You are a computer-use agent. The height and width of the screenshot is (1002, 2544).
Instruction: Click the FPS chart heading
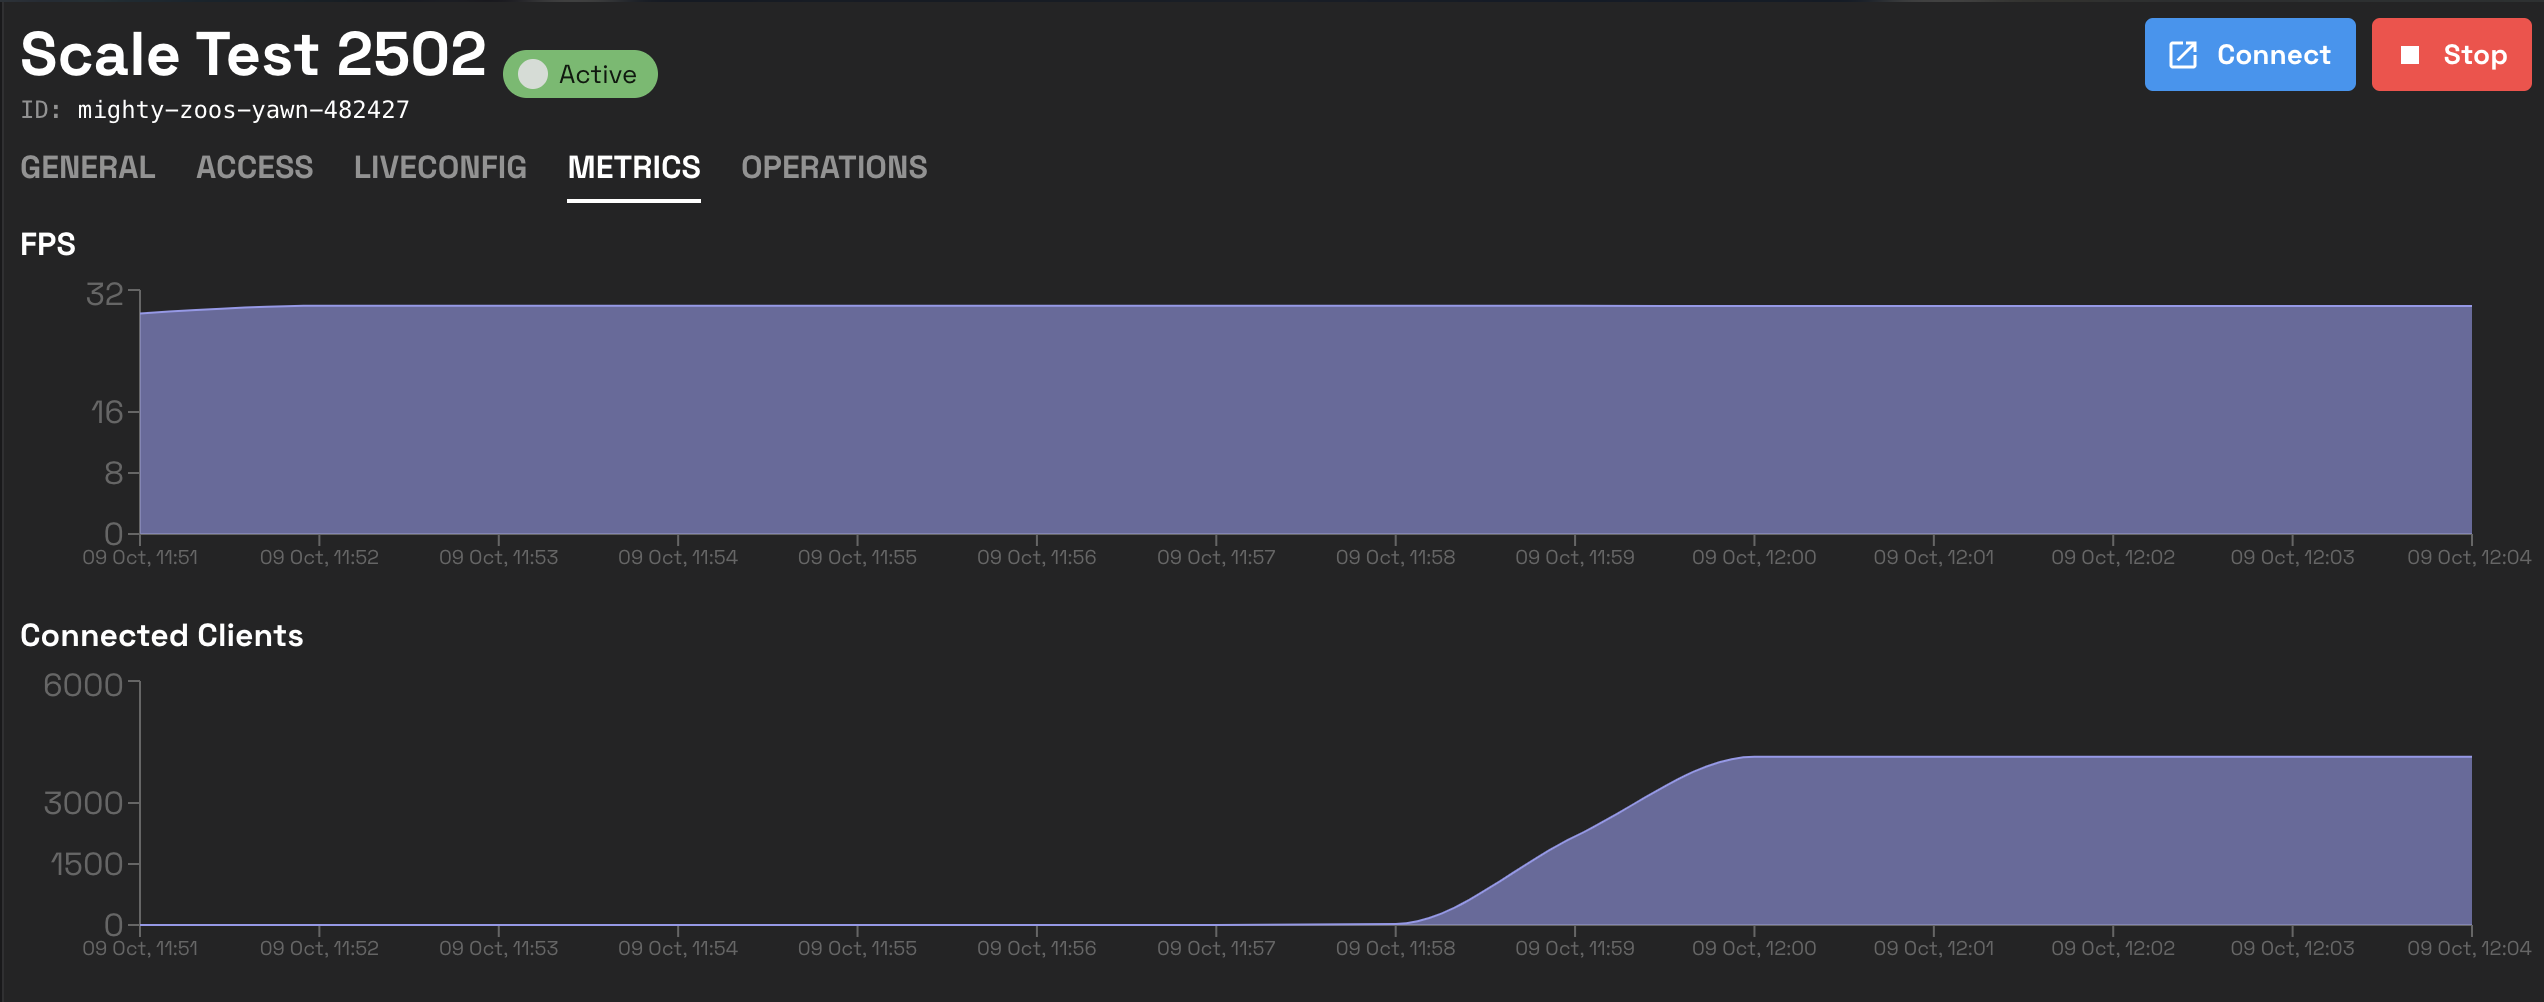(x=48, y=244)
